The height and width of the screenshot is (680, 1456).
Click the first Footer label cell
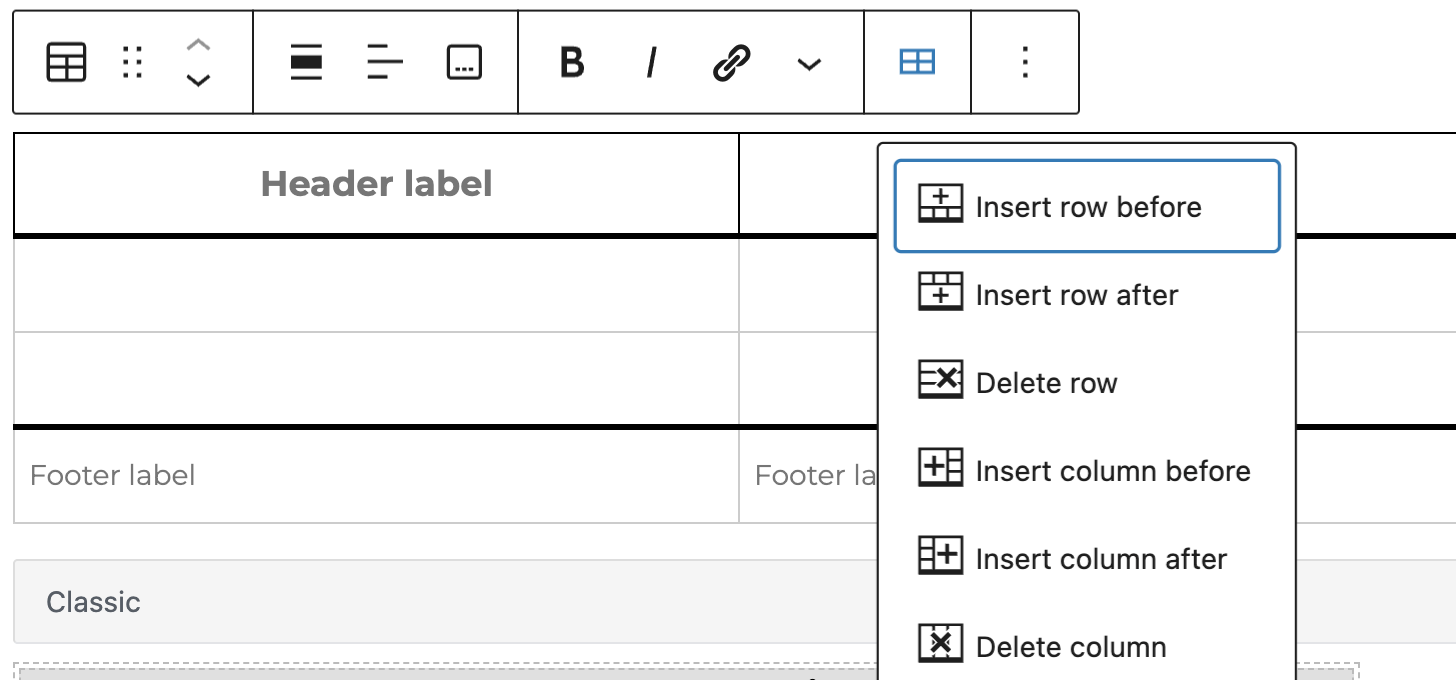pyautogui.click(x=376, y=475)
